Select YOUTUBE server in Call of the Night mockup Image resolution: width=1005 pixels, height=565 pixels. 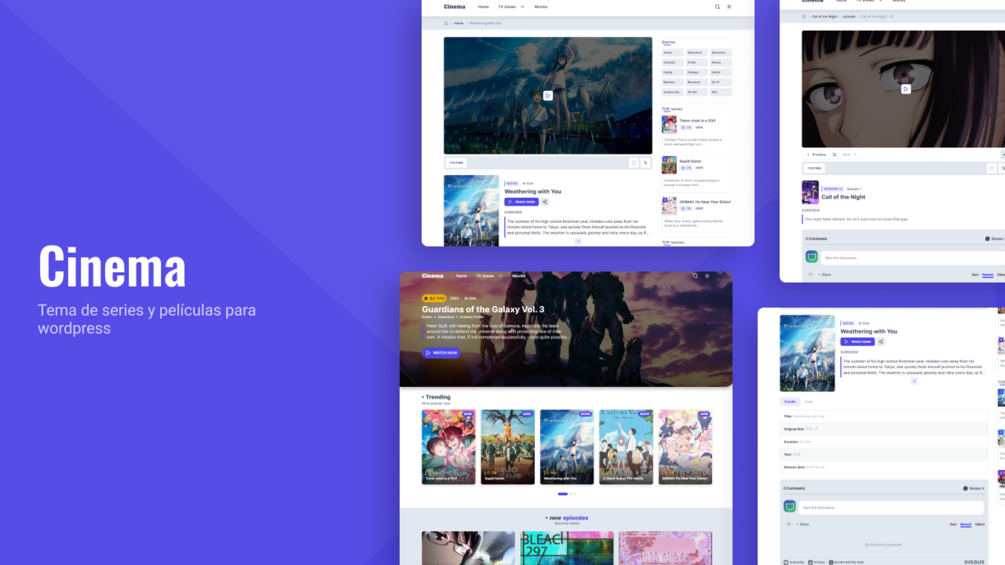coord(815,168)
